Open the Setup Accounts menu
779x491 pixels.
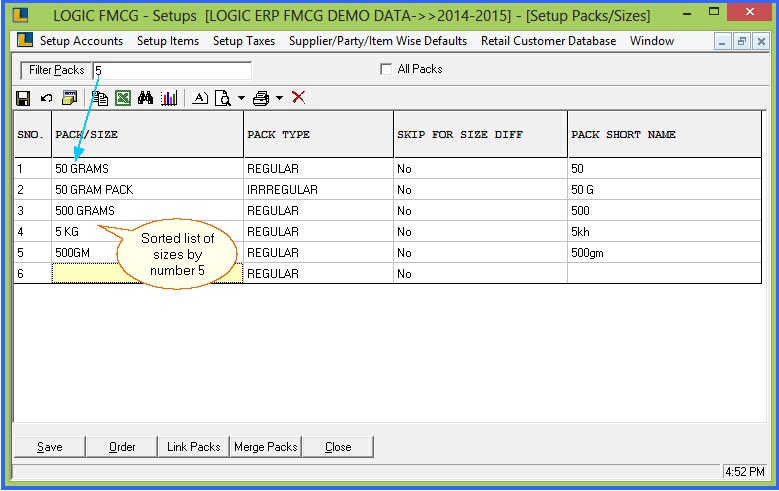[81, 41]
